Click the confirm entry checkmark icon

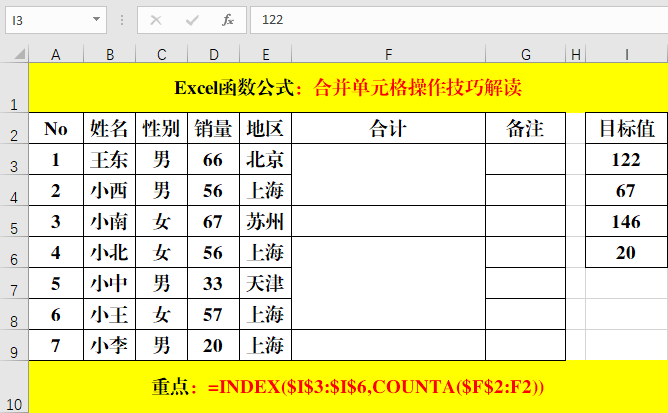[192, 20]
